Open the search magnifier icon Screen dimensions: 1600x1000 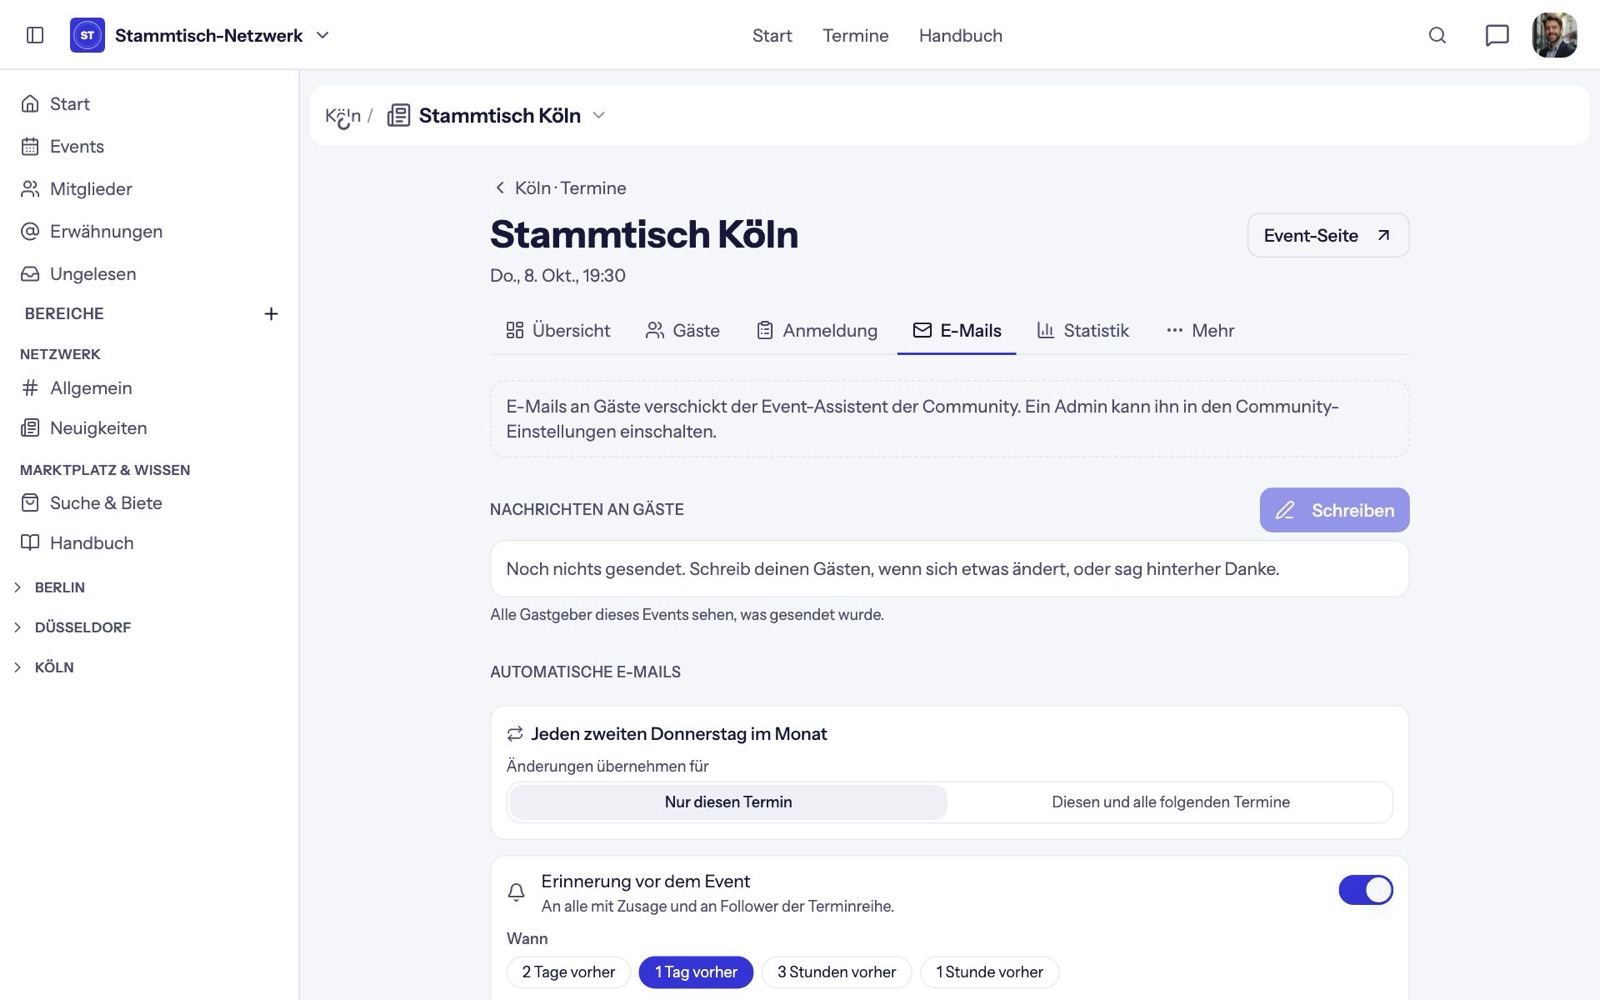(1437, 35)
